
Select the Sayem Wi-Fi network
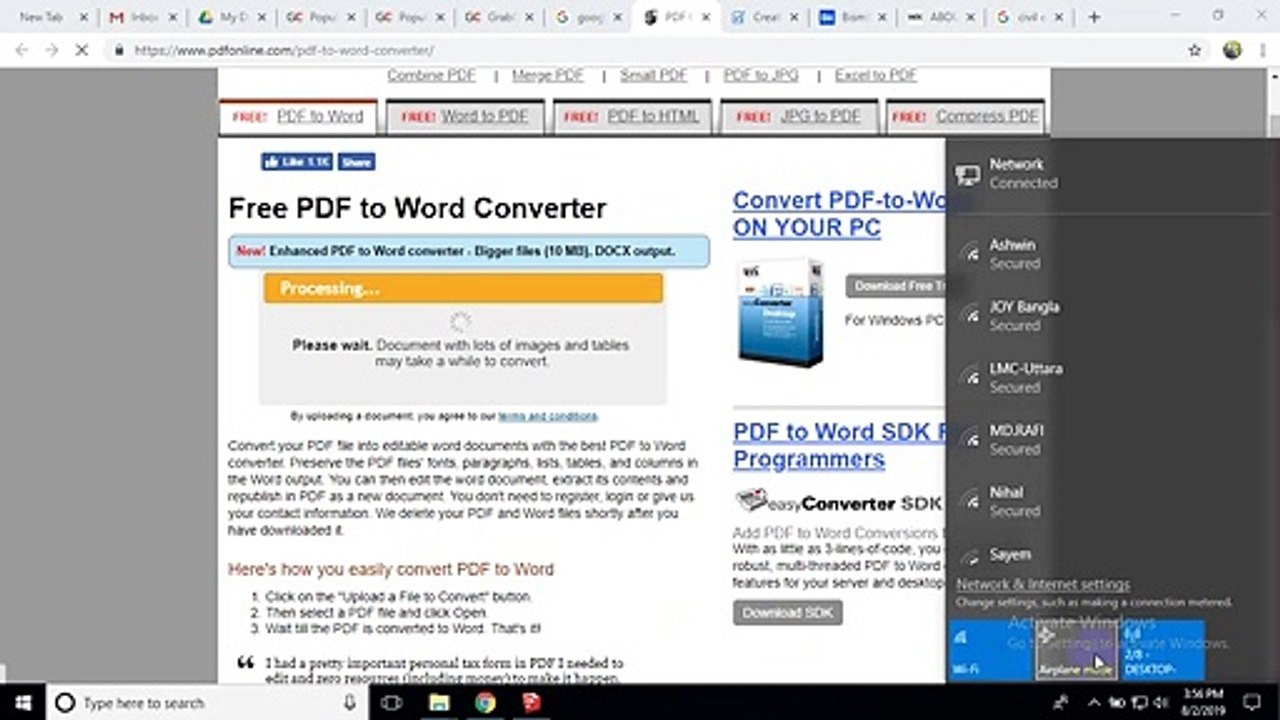pyautogui.click(x=1112, y=555)
